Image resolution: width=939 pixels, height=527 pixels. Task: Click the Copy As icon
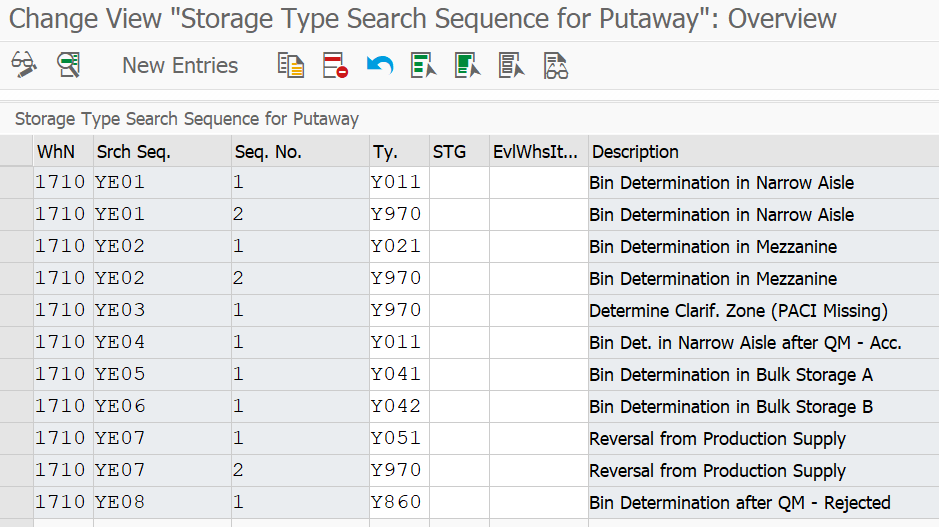[291, 65]
